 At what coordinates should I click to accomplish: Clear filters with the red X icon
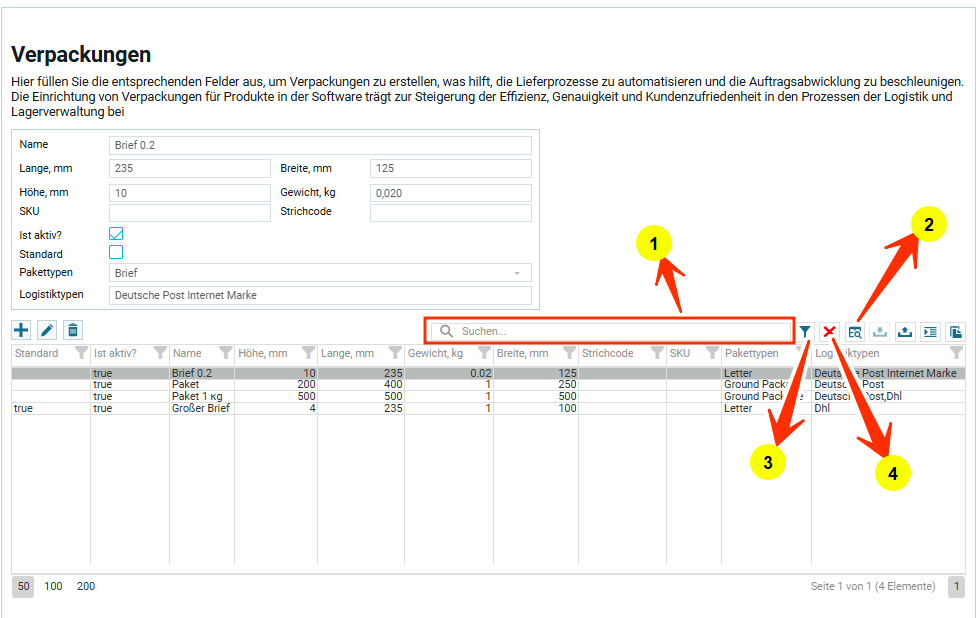click(x=830, y=331)
